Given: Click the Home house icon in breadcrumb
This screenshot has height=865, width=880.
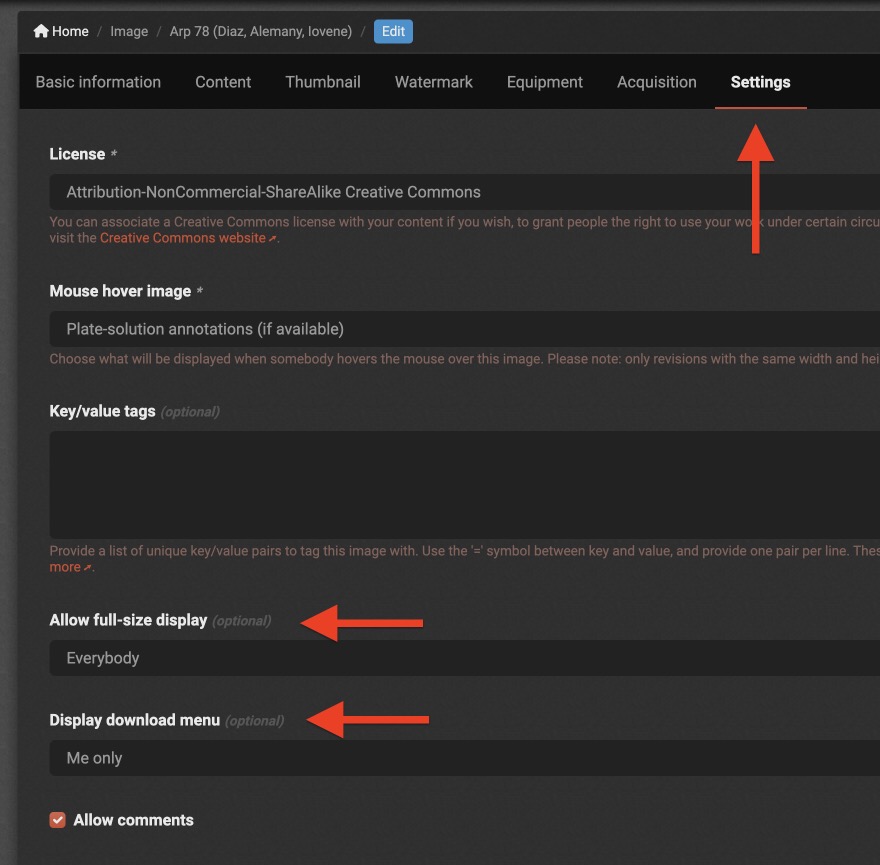Looking at the screenshot, I should click(41, 31).
